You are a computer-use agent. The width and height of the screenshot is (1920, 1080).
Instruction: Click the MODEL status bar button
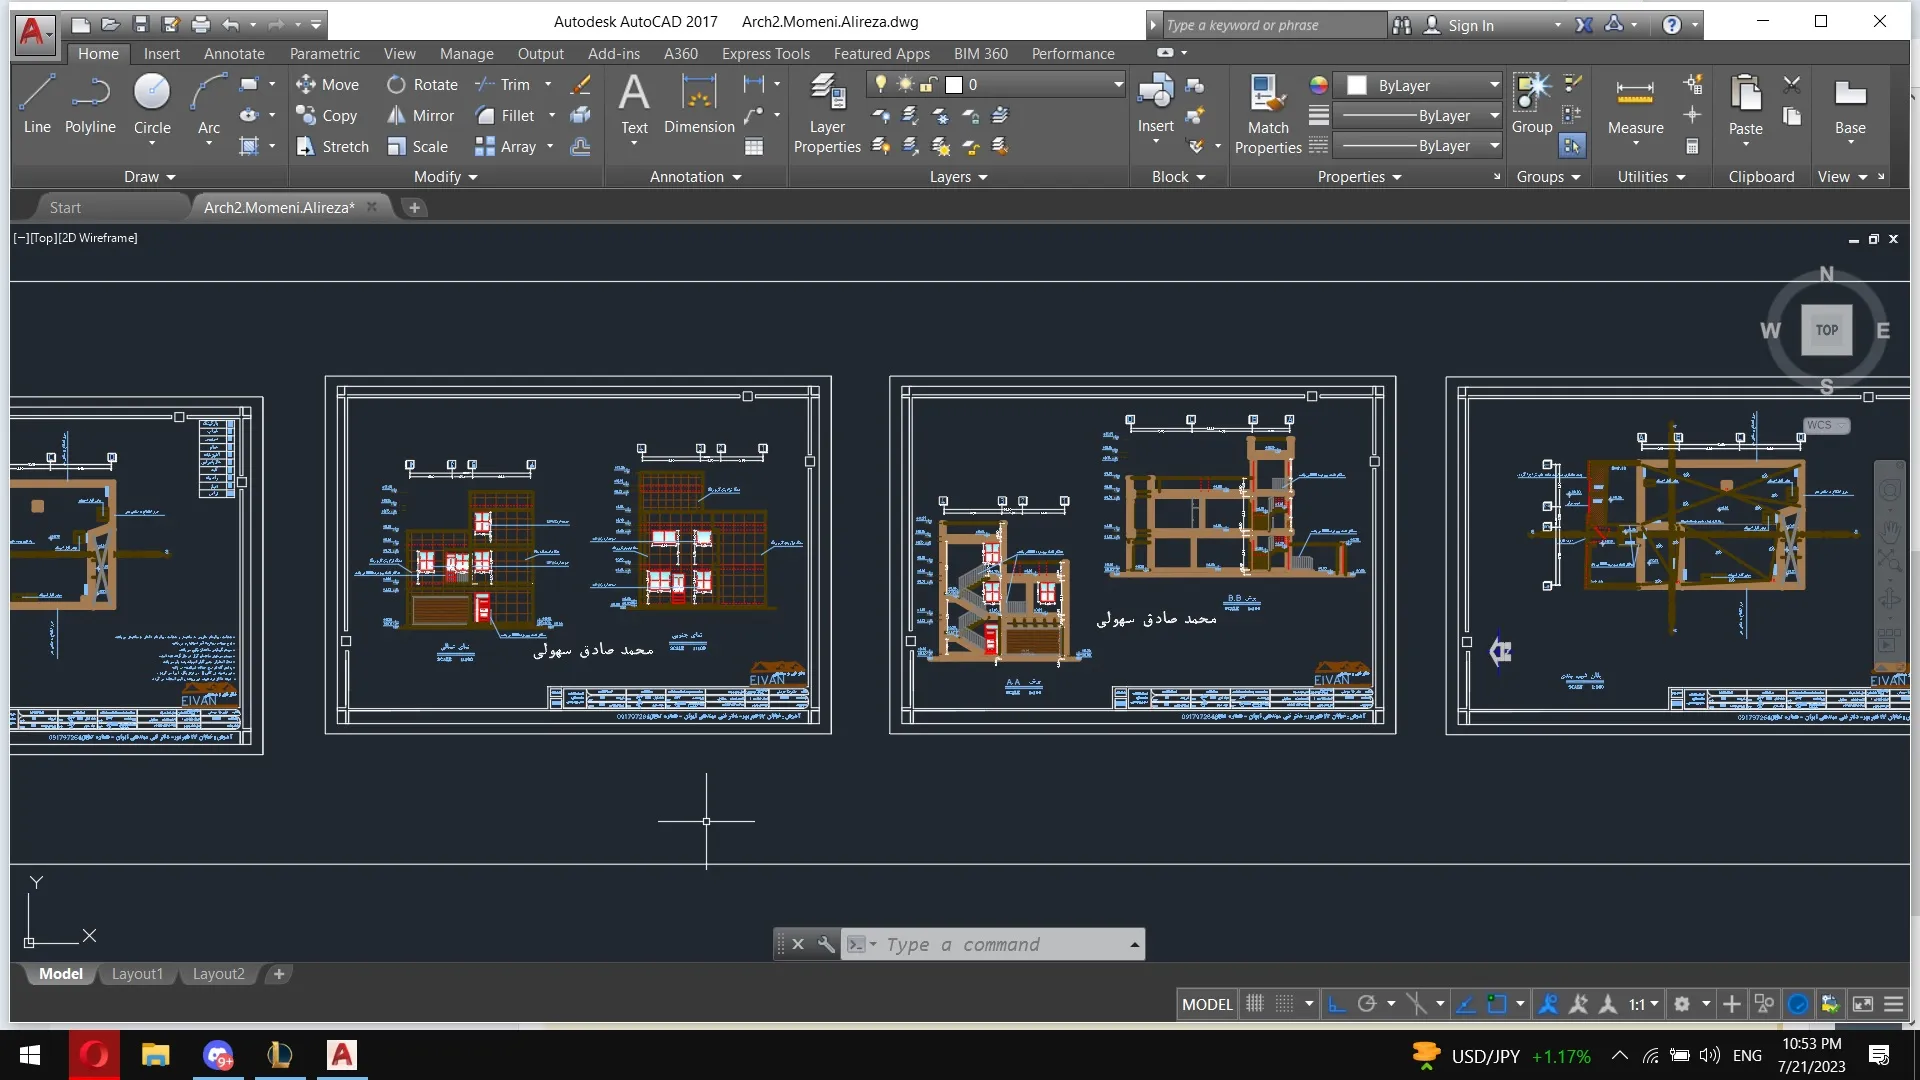(x=1207, y=1004)
